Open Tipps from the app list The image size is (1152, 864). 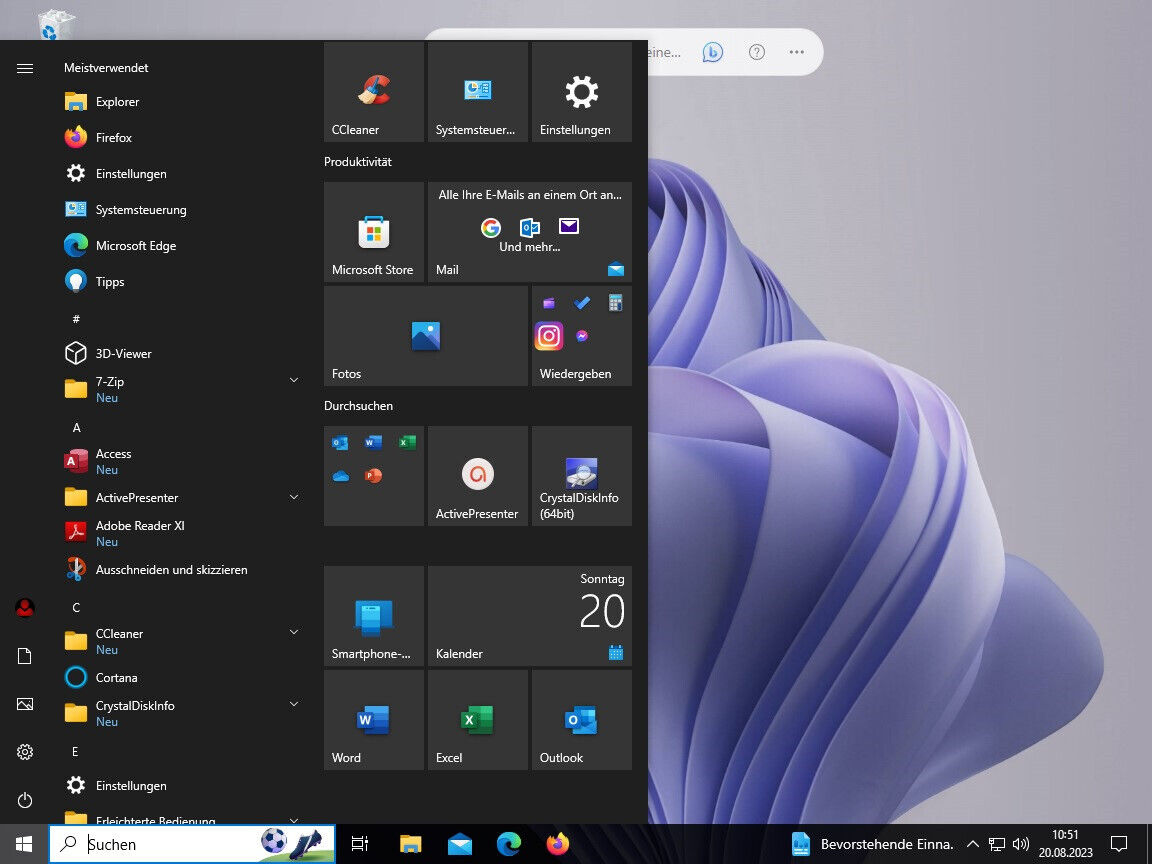coord(182,281)
